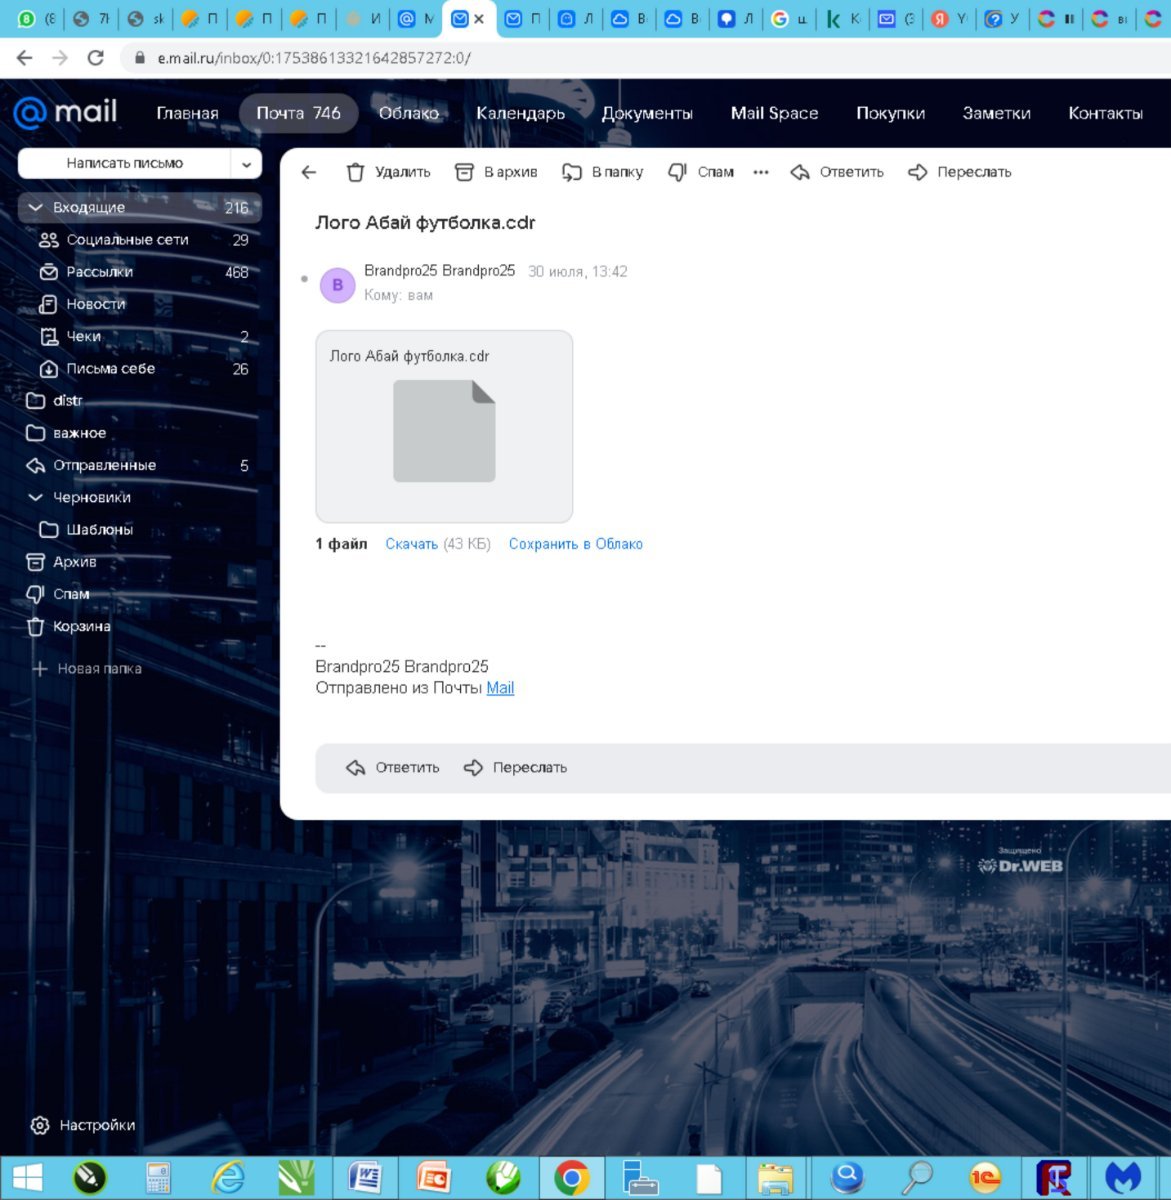Open the Лого Абай футболка.cdr attachment preview
This screenshot has width=1171, height=1200.
[x=444, y=427]
